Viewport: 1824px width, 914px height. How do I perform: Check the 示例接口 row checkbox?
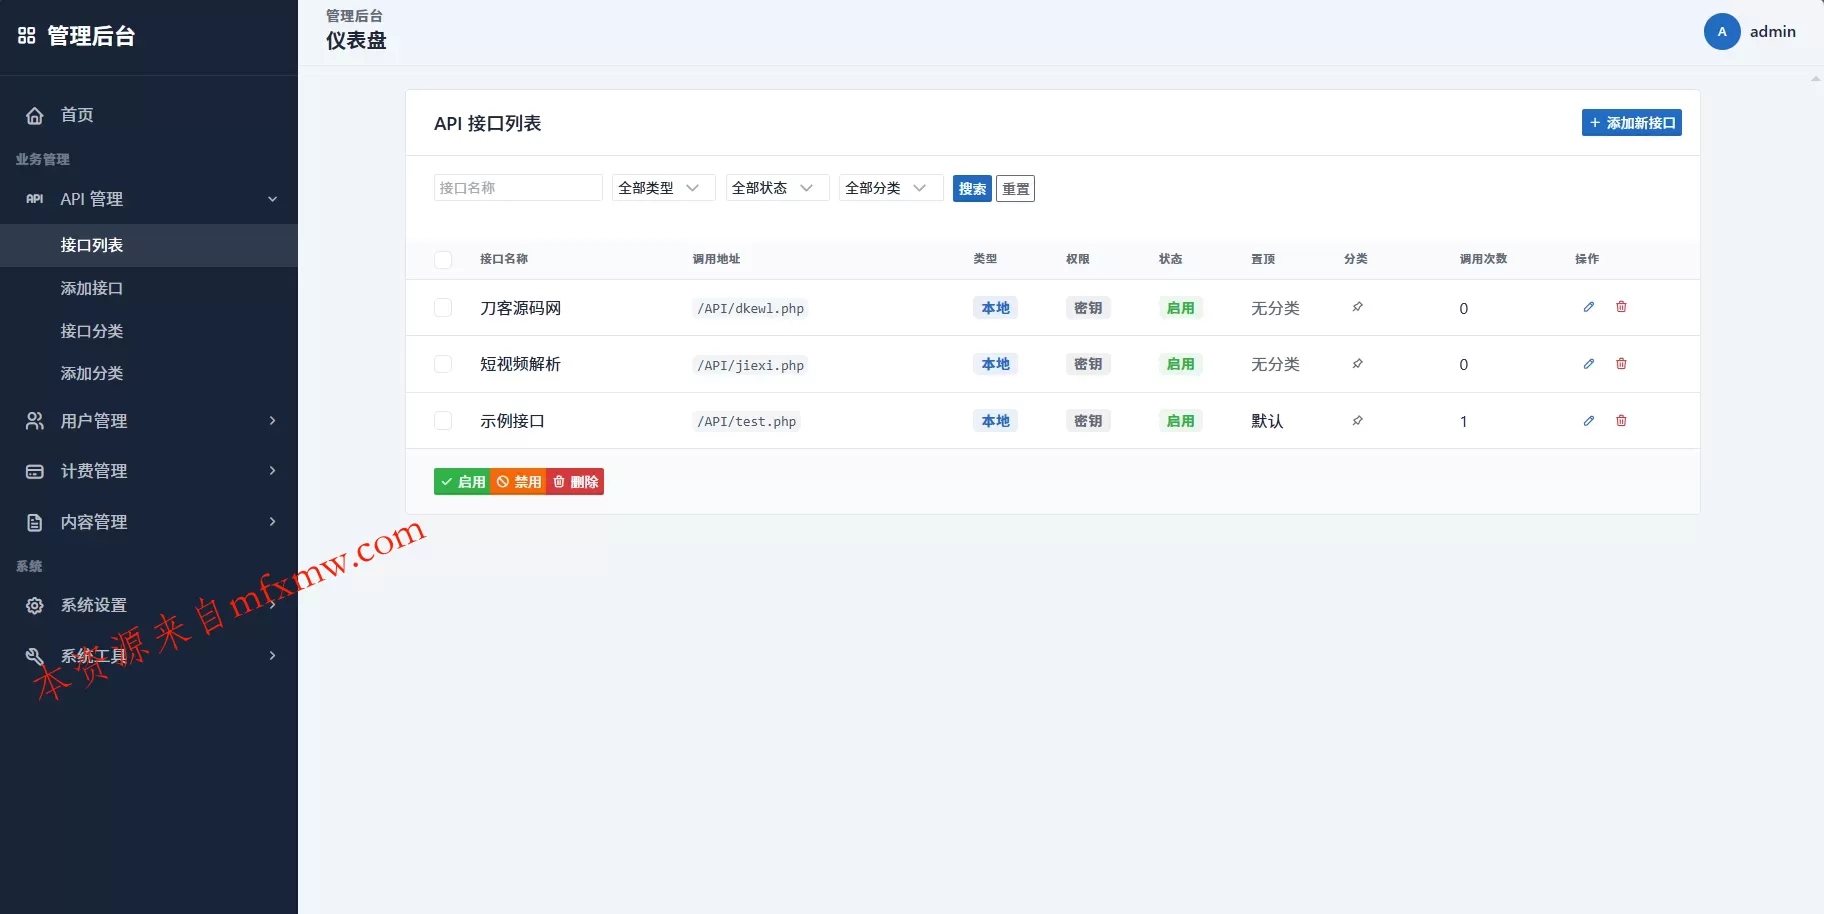click(x=443, y=421)
